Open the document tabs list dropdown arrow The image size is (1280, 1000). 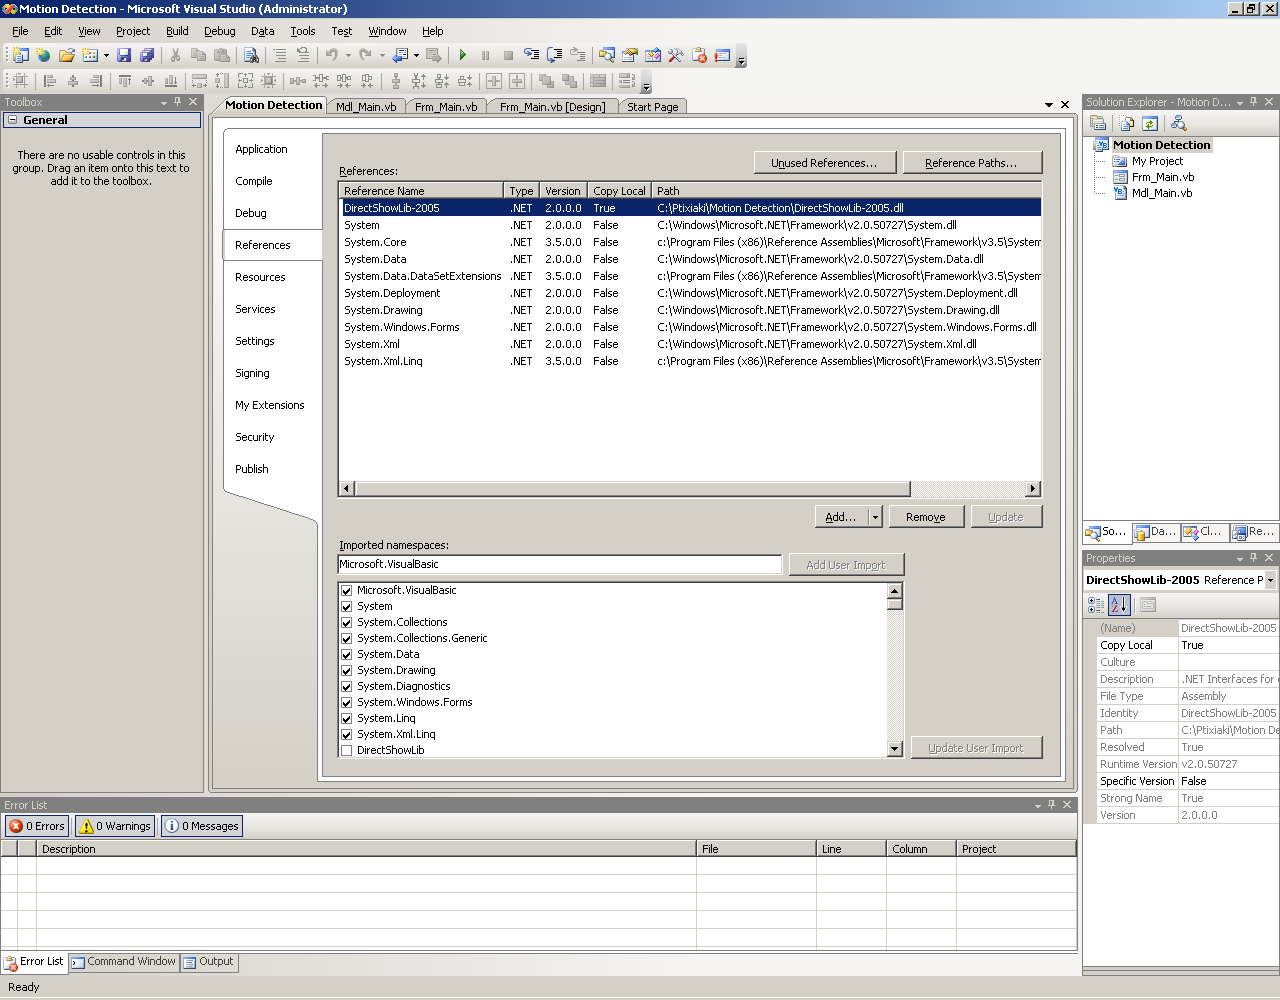coord(1049,105)
